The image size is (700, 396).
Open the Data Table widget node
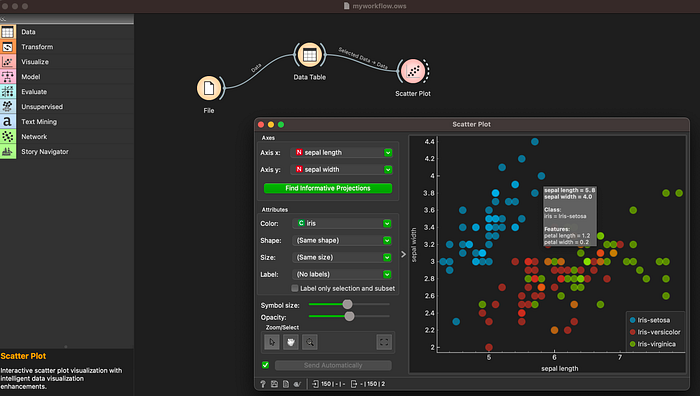point(309,55)
